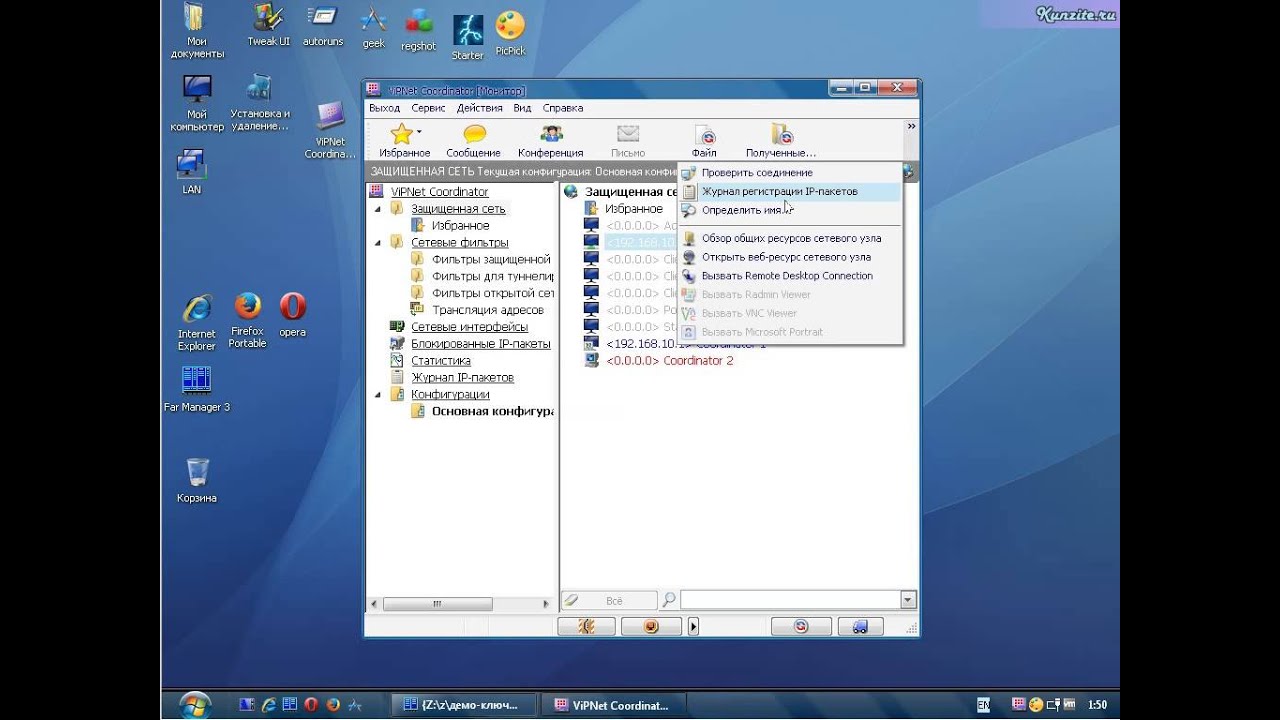The height and width of the screenshot is (720, 1280).
Task: Open the search field dropdown arrow
Action: tap(908, 600)
